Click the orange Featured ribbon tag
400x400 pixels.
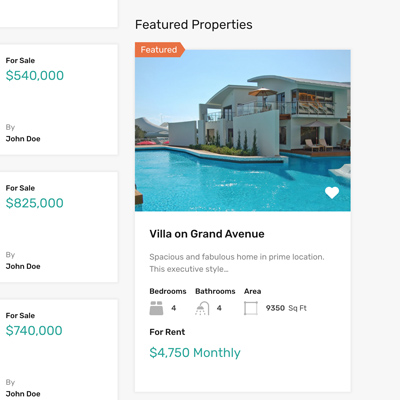(159, 50)
